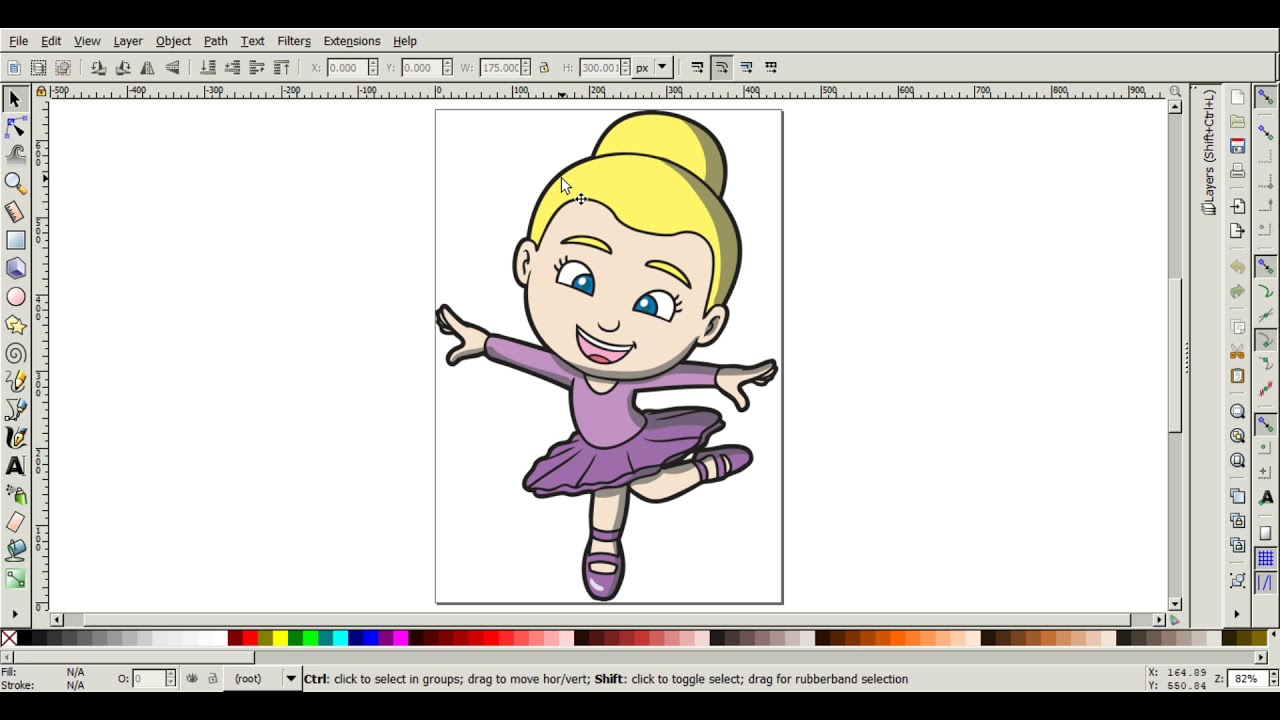The width and height of the screenshot is (1280, 720).
Task: Choose the Star and polygon tool
Action: 15,325
